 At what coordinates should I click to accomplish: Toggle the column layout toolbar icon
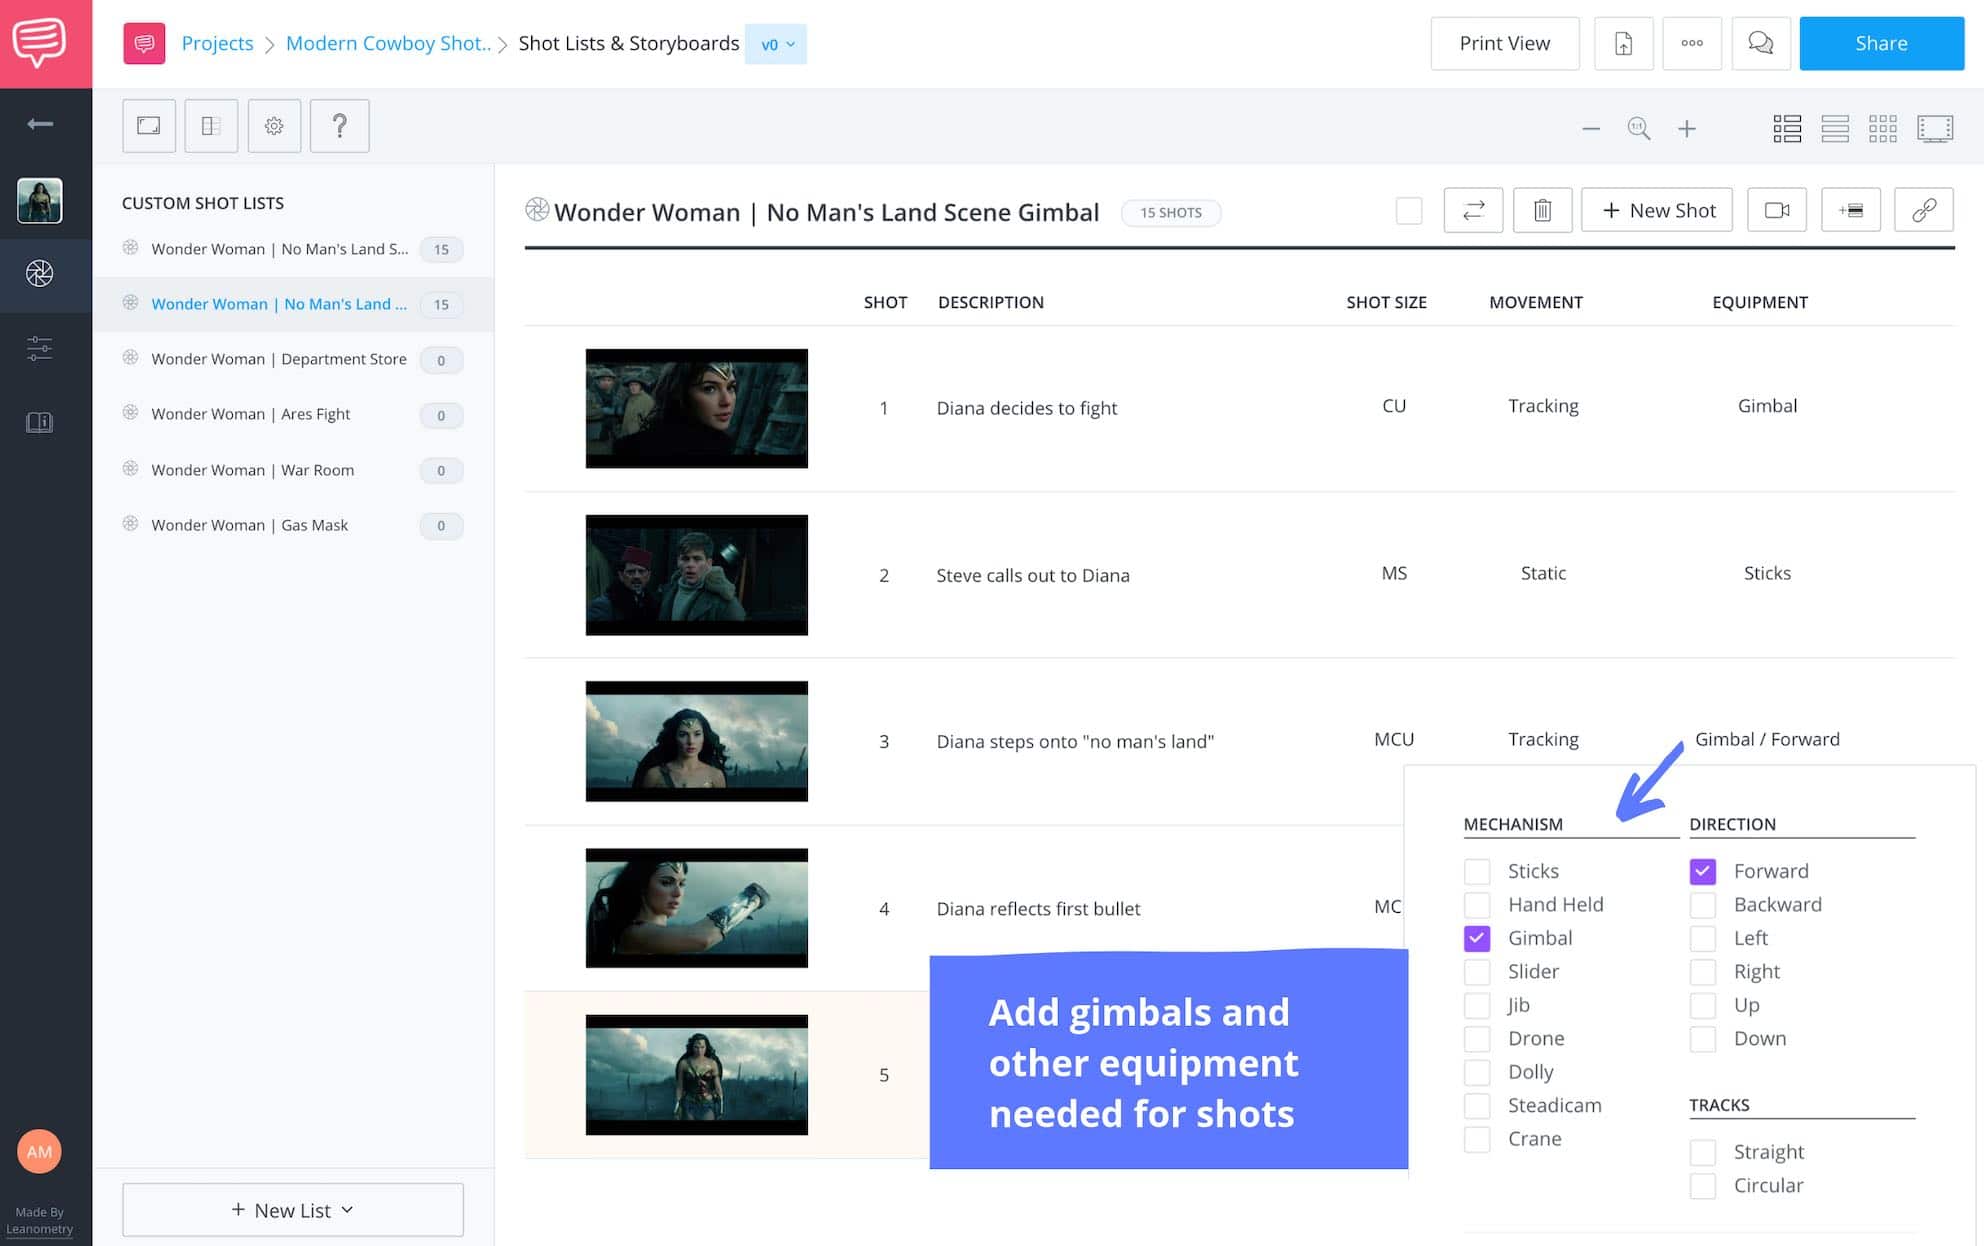(211, 126)
